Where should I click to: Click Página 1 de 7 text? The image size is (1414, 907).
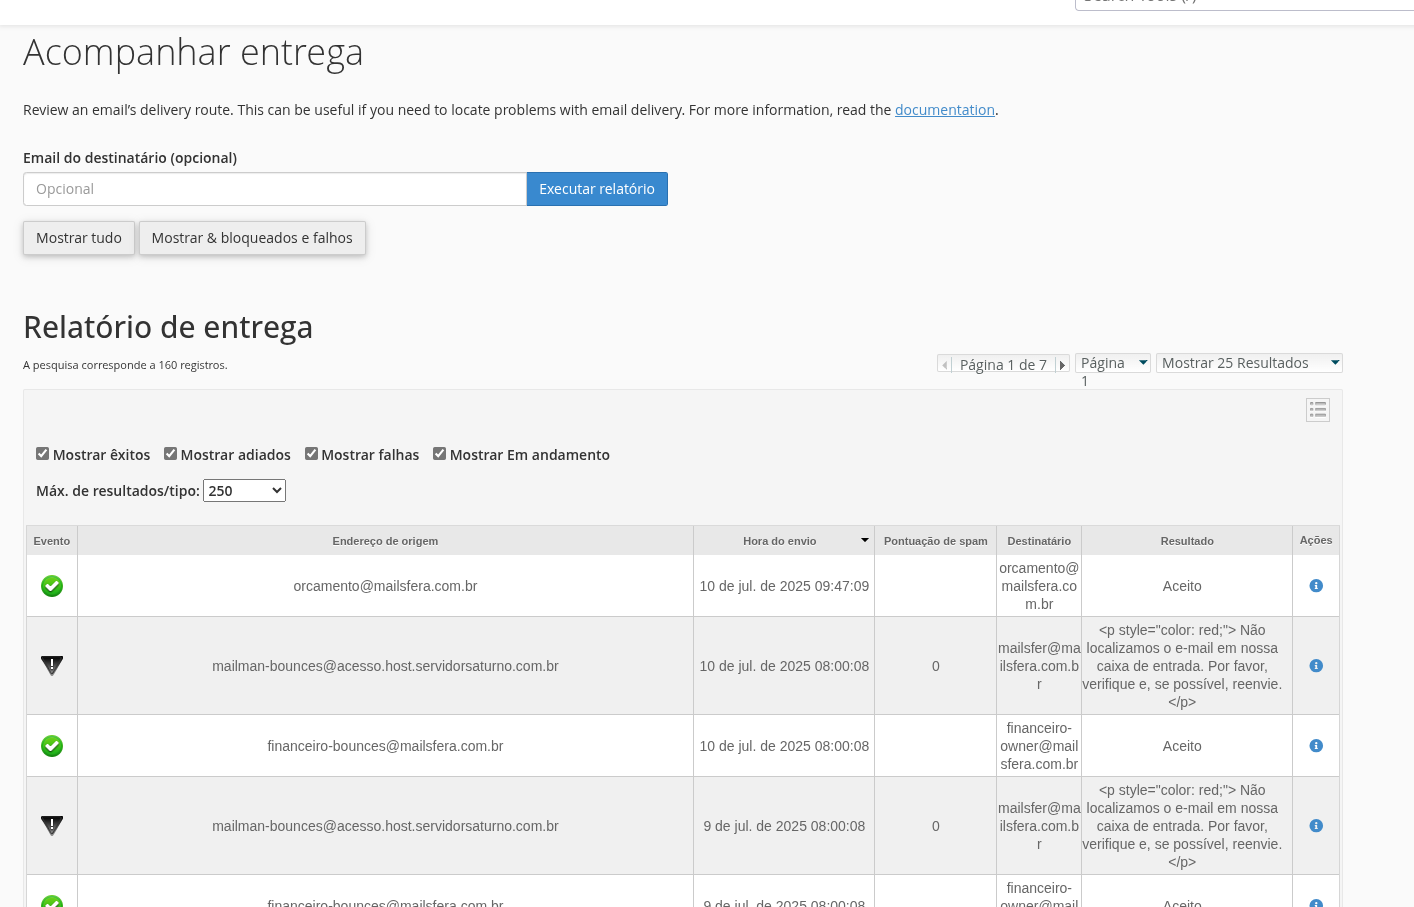[1003, 365]
